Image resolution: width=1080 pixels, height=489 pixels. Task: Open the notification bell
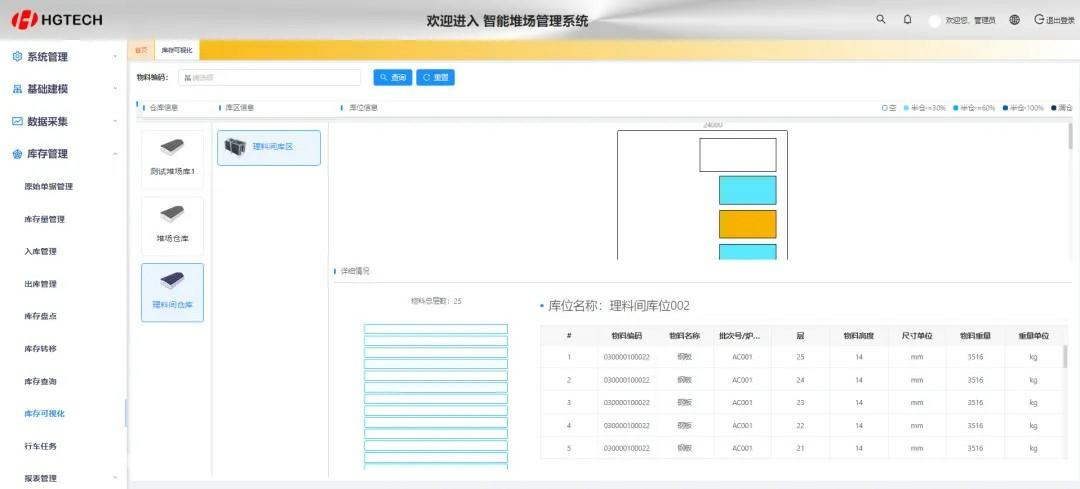click(907, 19)
